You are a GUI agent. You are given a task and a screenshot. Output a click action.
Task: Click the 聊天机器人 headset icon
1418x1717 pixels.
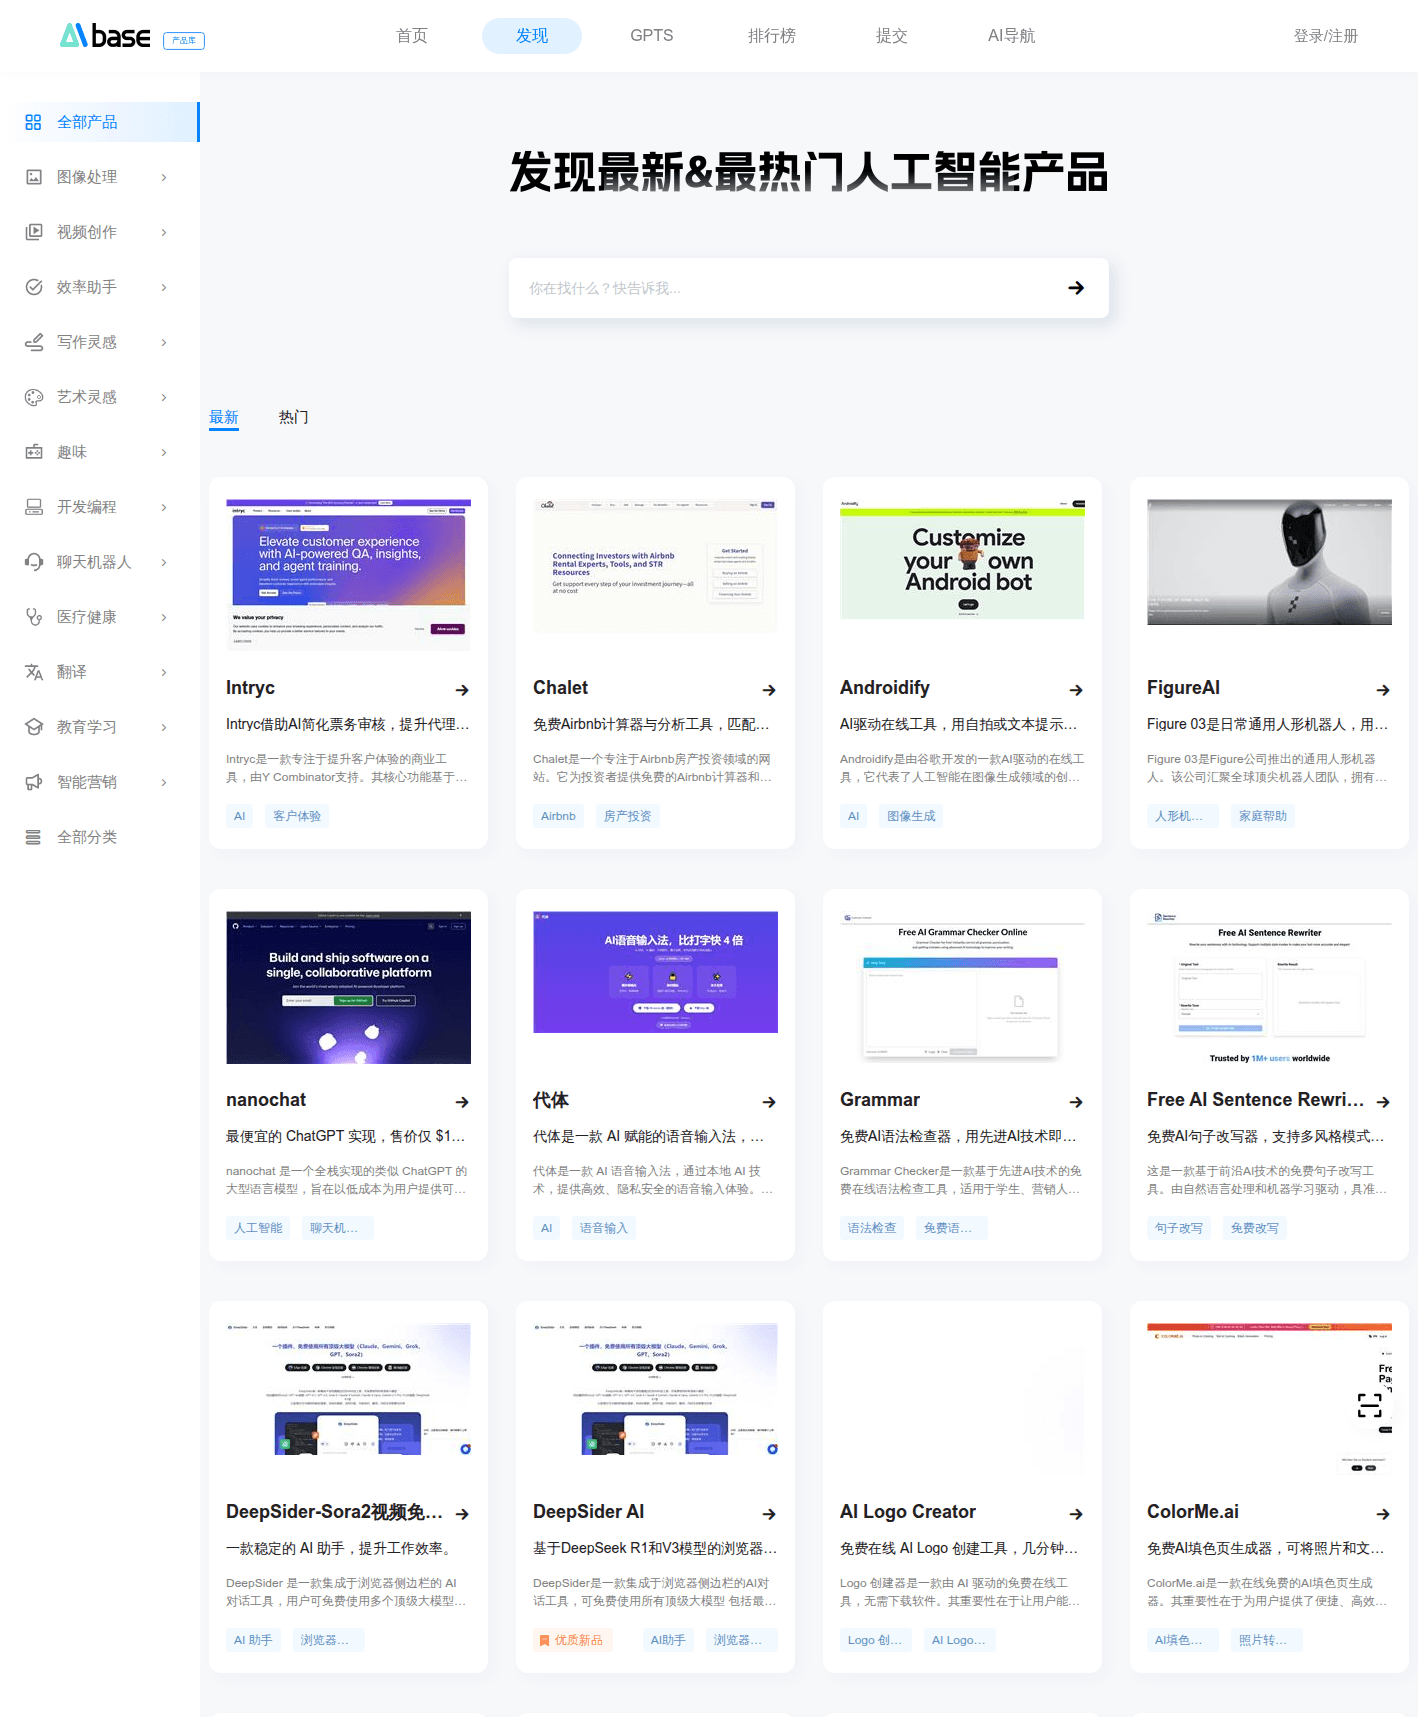(34, 562)
